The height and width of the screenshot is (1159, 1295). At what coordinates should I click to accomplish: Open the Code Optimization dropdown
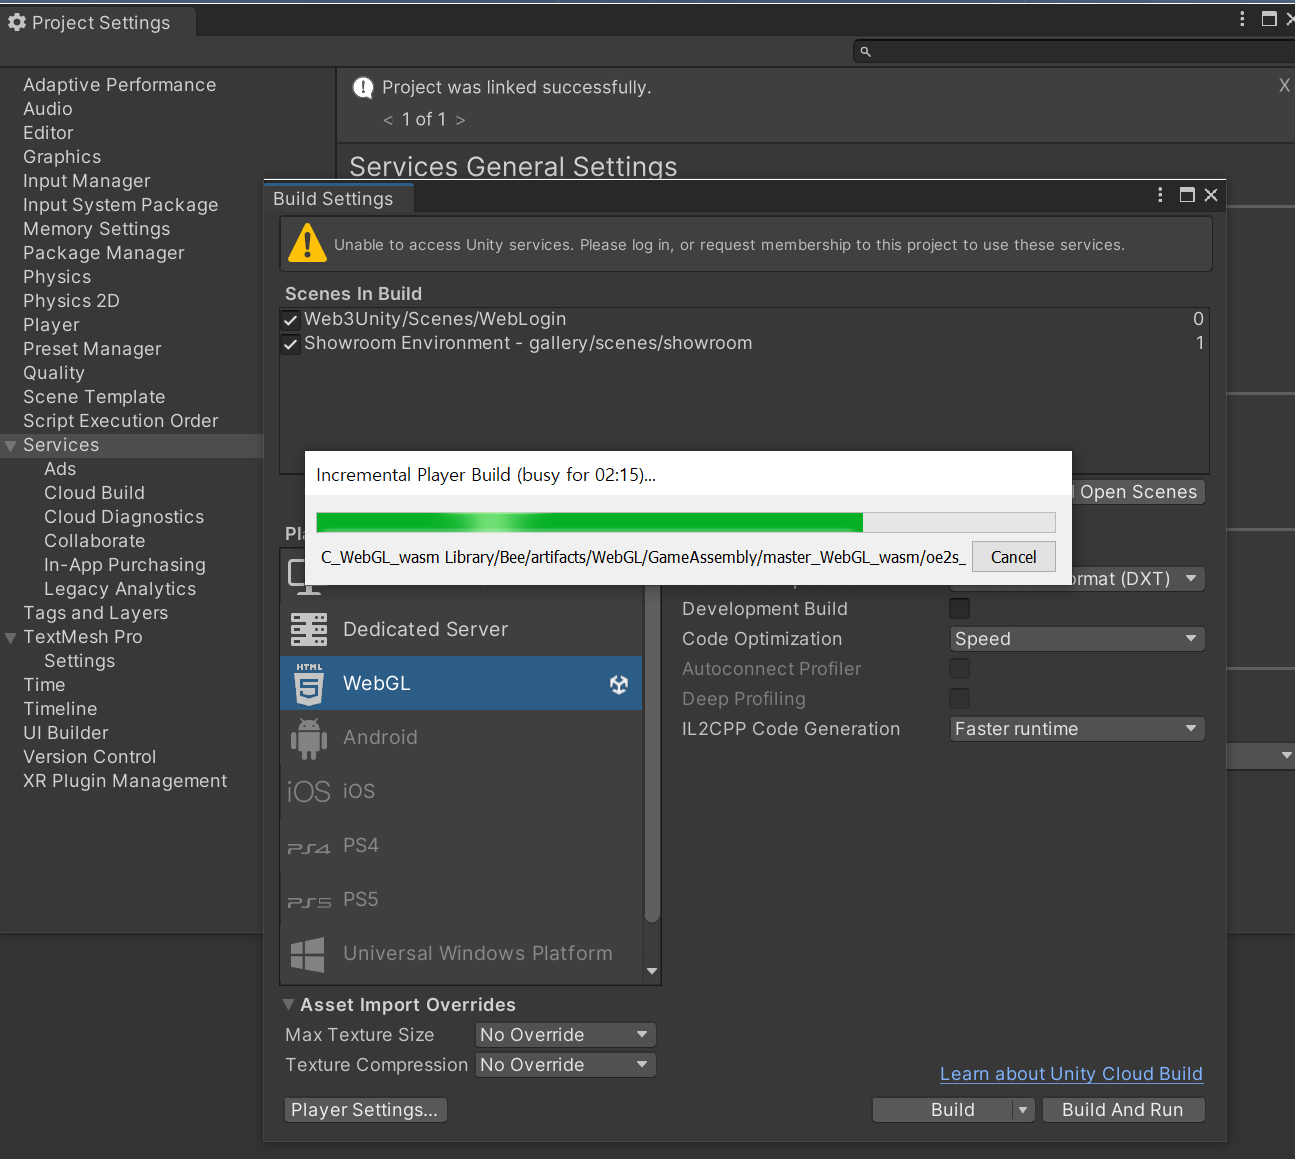click(x=1077, y=639)
